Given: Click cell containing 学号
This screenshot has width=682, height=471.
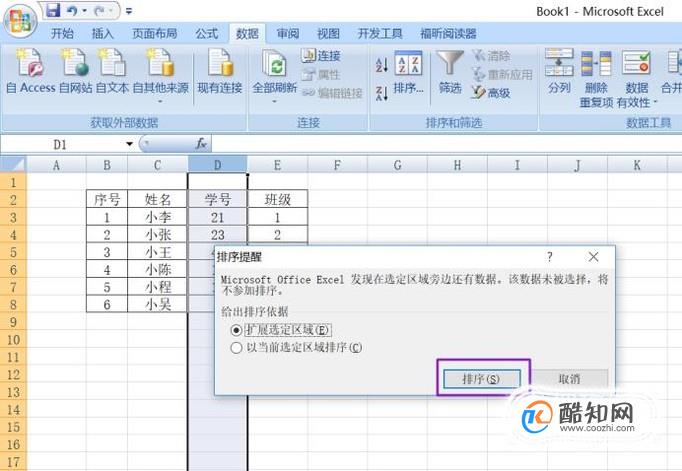Looking at the screenshot, I should click(217, 200).
